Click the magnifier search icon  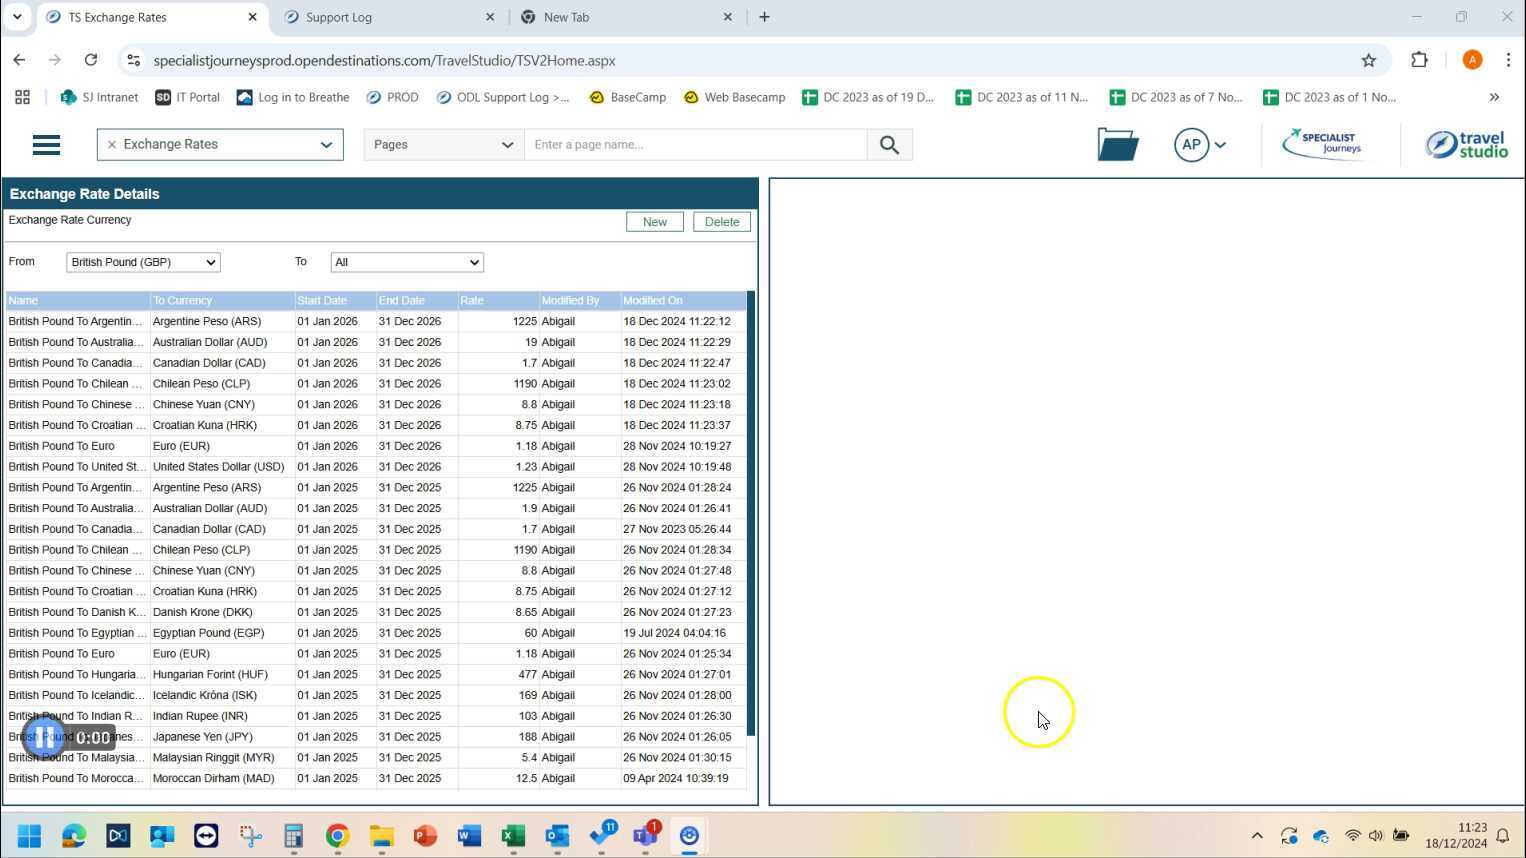click(x=889, y=145)
